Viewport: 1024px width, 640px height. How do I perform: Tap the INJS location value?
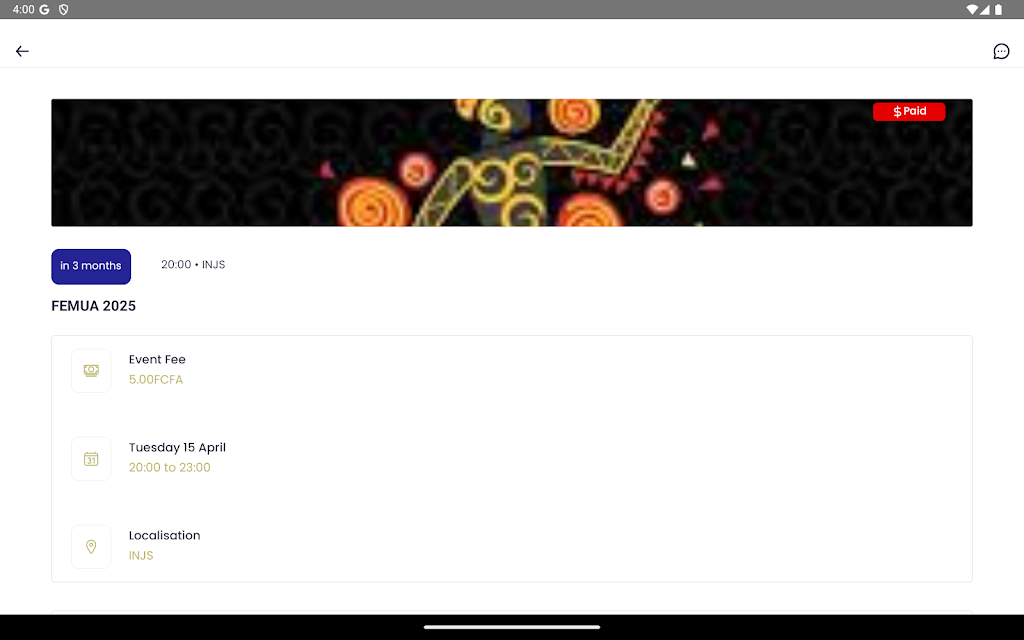141,556
